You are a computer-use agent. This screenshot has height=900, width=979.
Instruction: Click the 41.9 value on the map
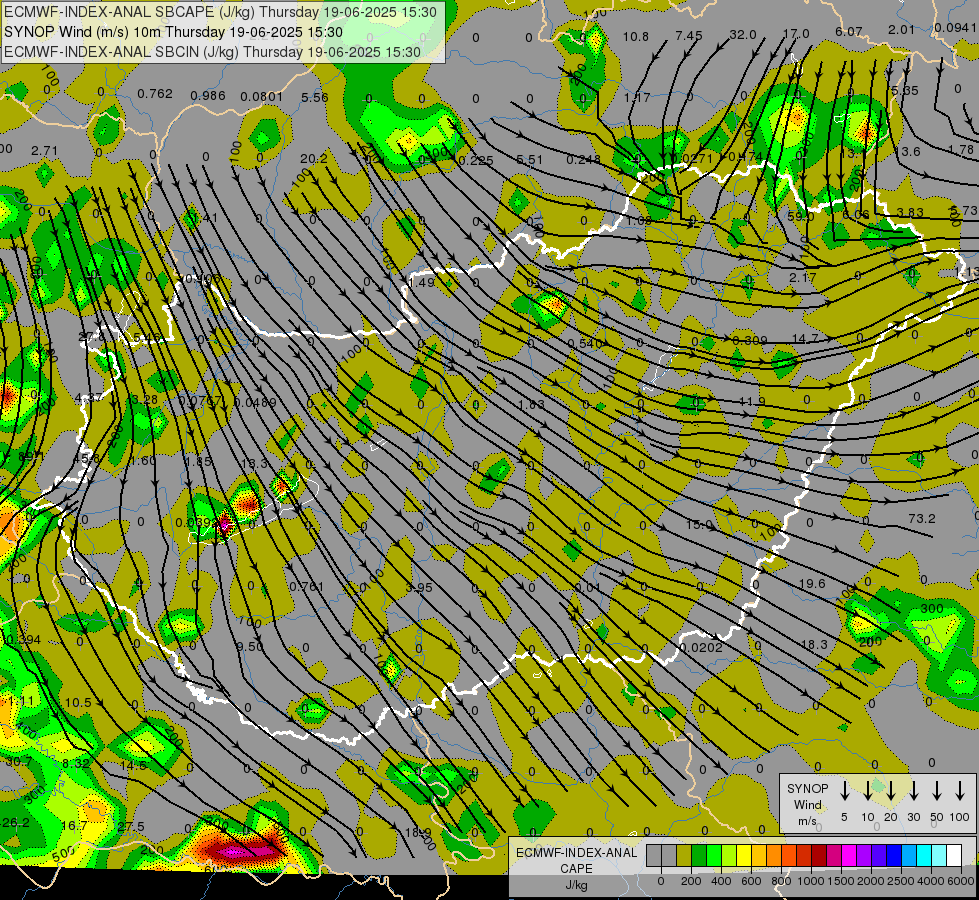click(751, 402)
